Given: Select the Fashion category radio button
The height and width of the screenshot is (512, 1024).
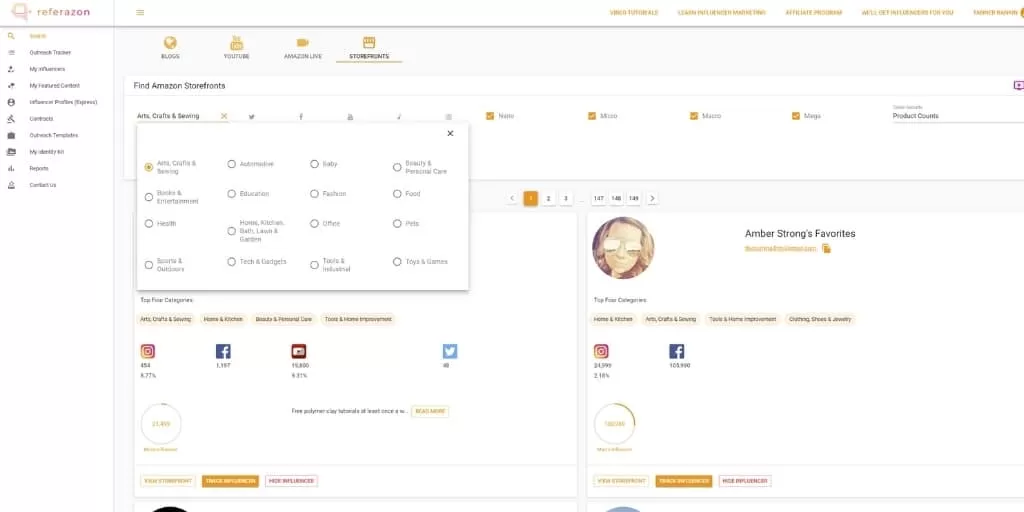Looking at the screenshot, I should [x=314, y=194].
